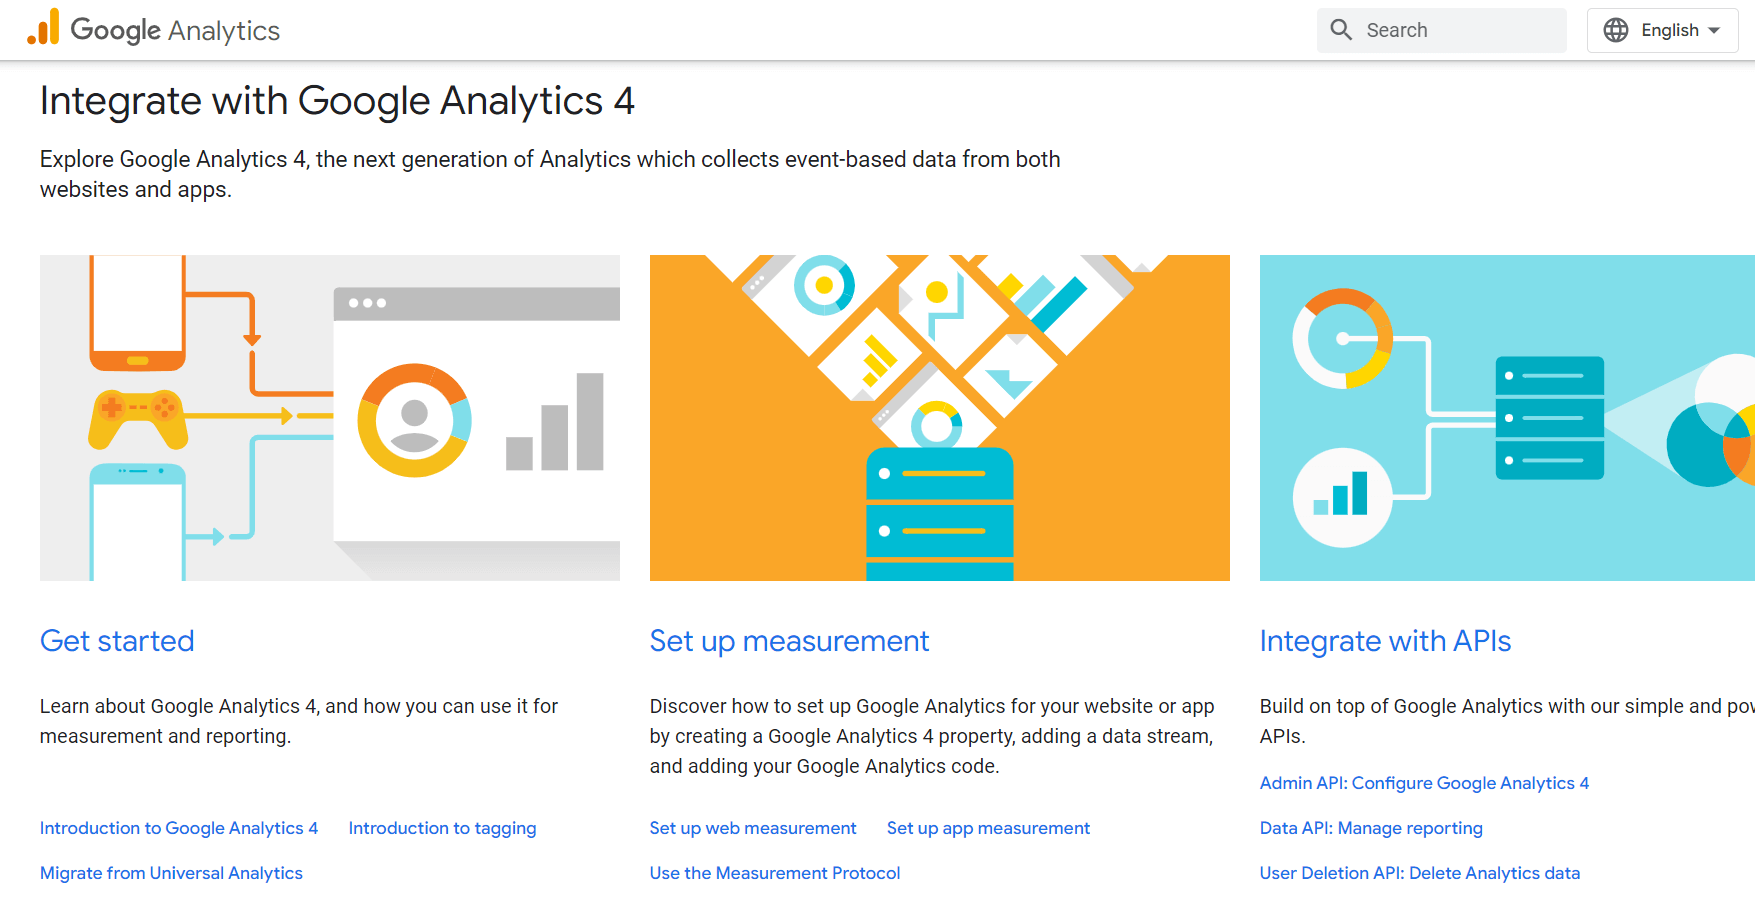This screenshot has width=1755, height=902.
Task: Click the search magnifier icon
Action: pyautogui.click(x=1340, y=30)
